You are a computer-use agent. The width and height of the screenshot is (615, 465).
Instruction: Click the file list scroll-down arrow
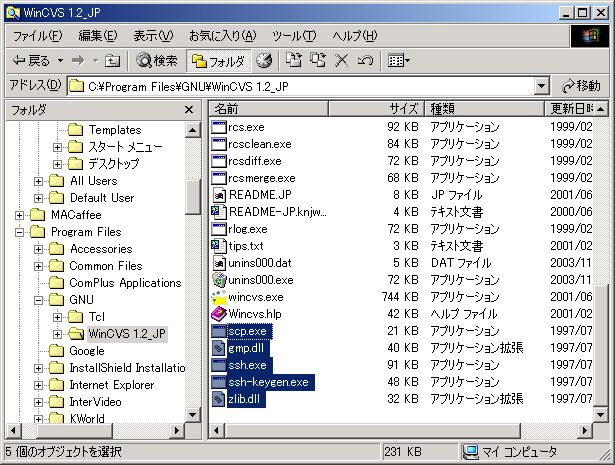point(600,414)
